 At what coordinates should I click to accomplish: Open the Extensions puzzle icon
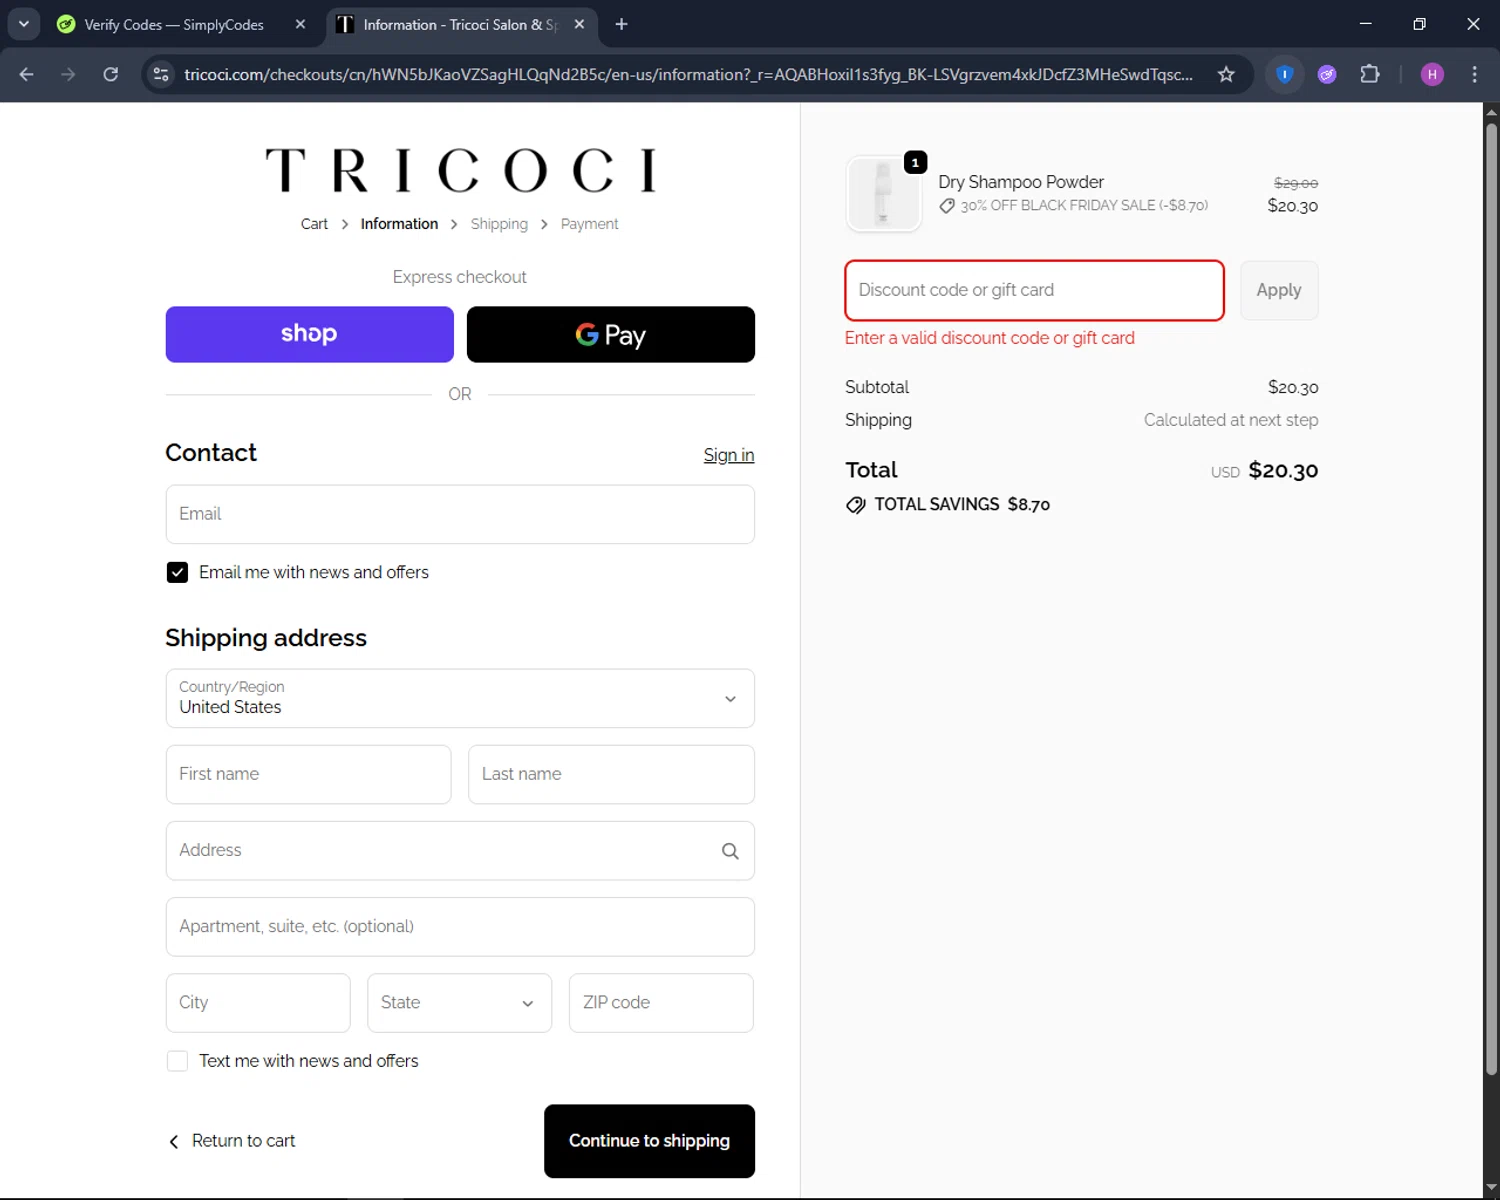(x=1370, y=74)
